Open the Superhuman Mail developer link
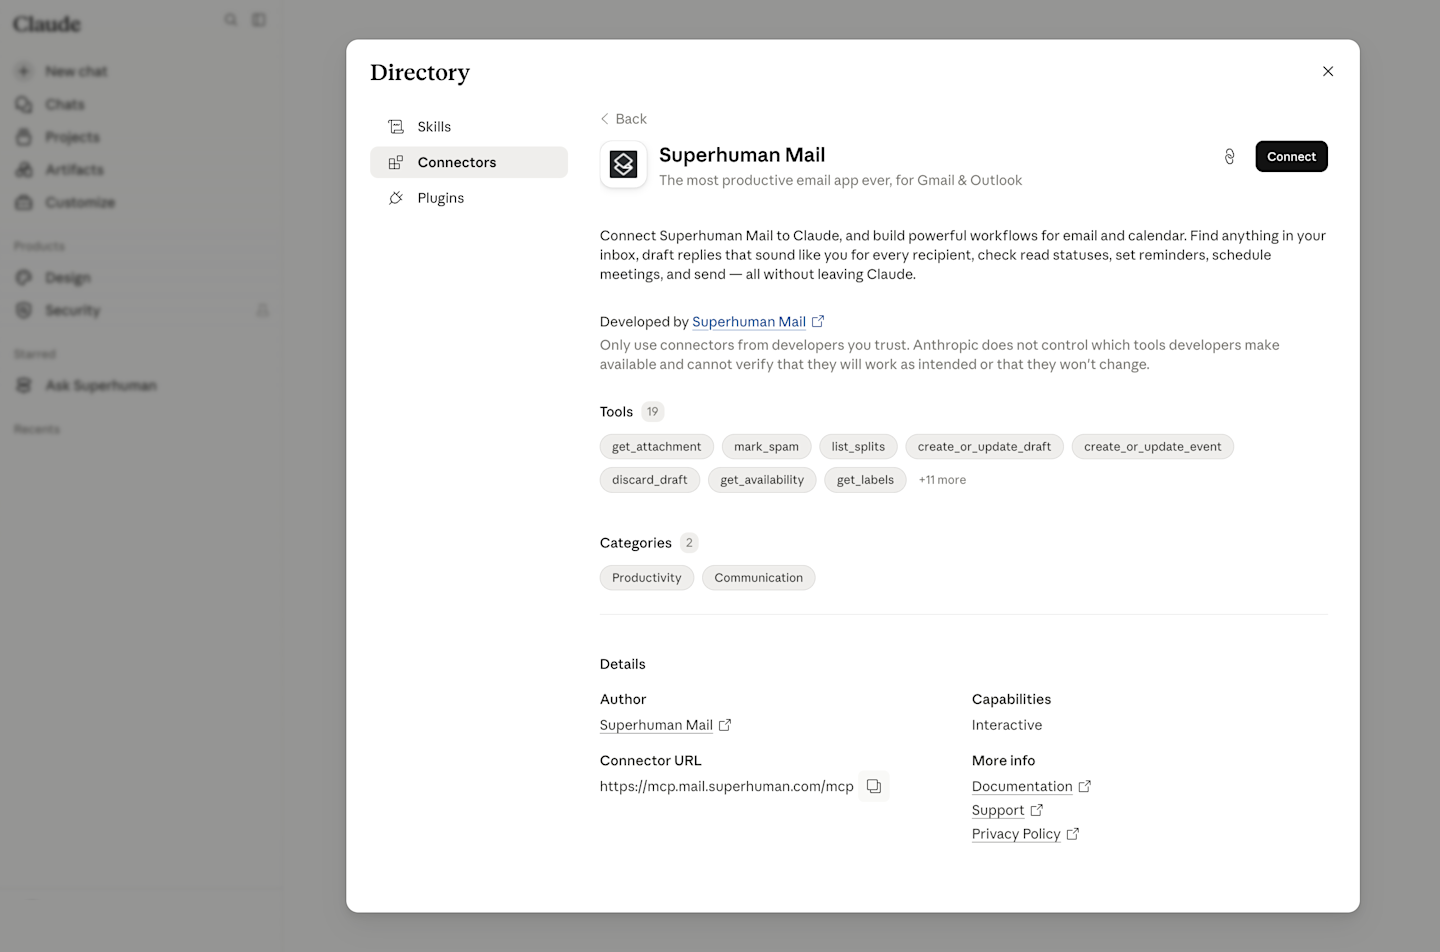 [x=749, y=322]
